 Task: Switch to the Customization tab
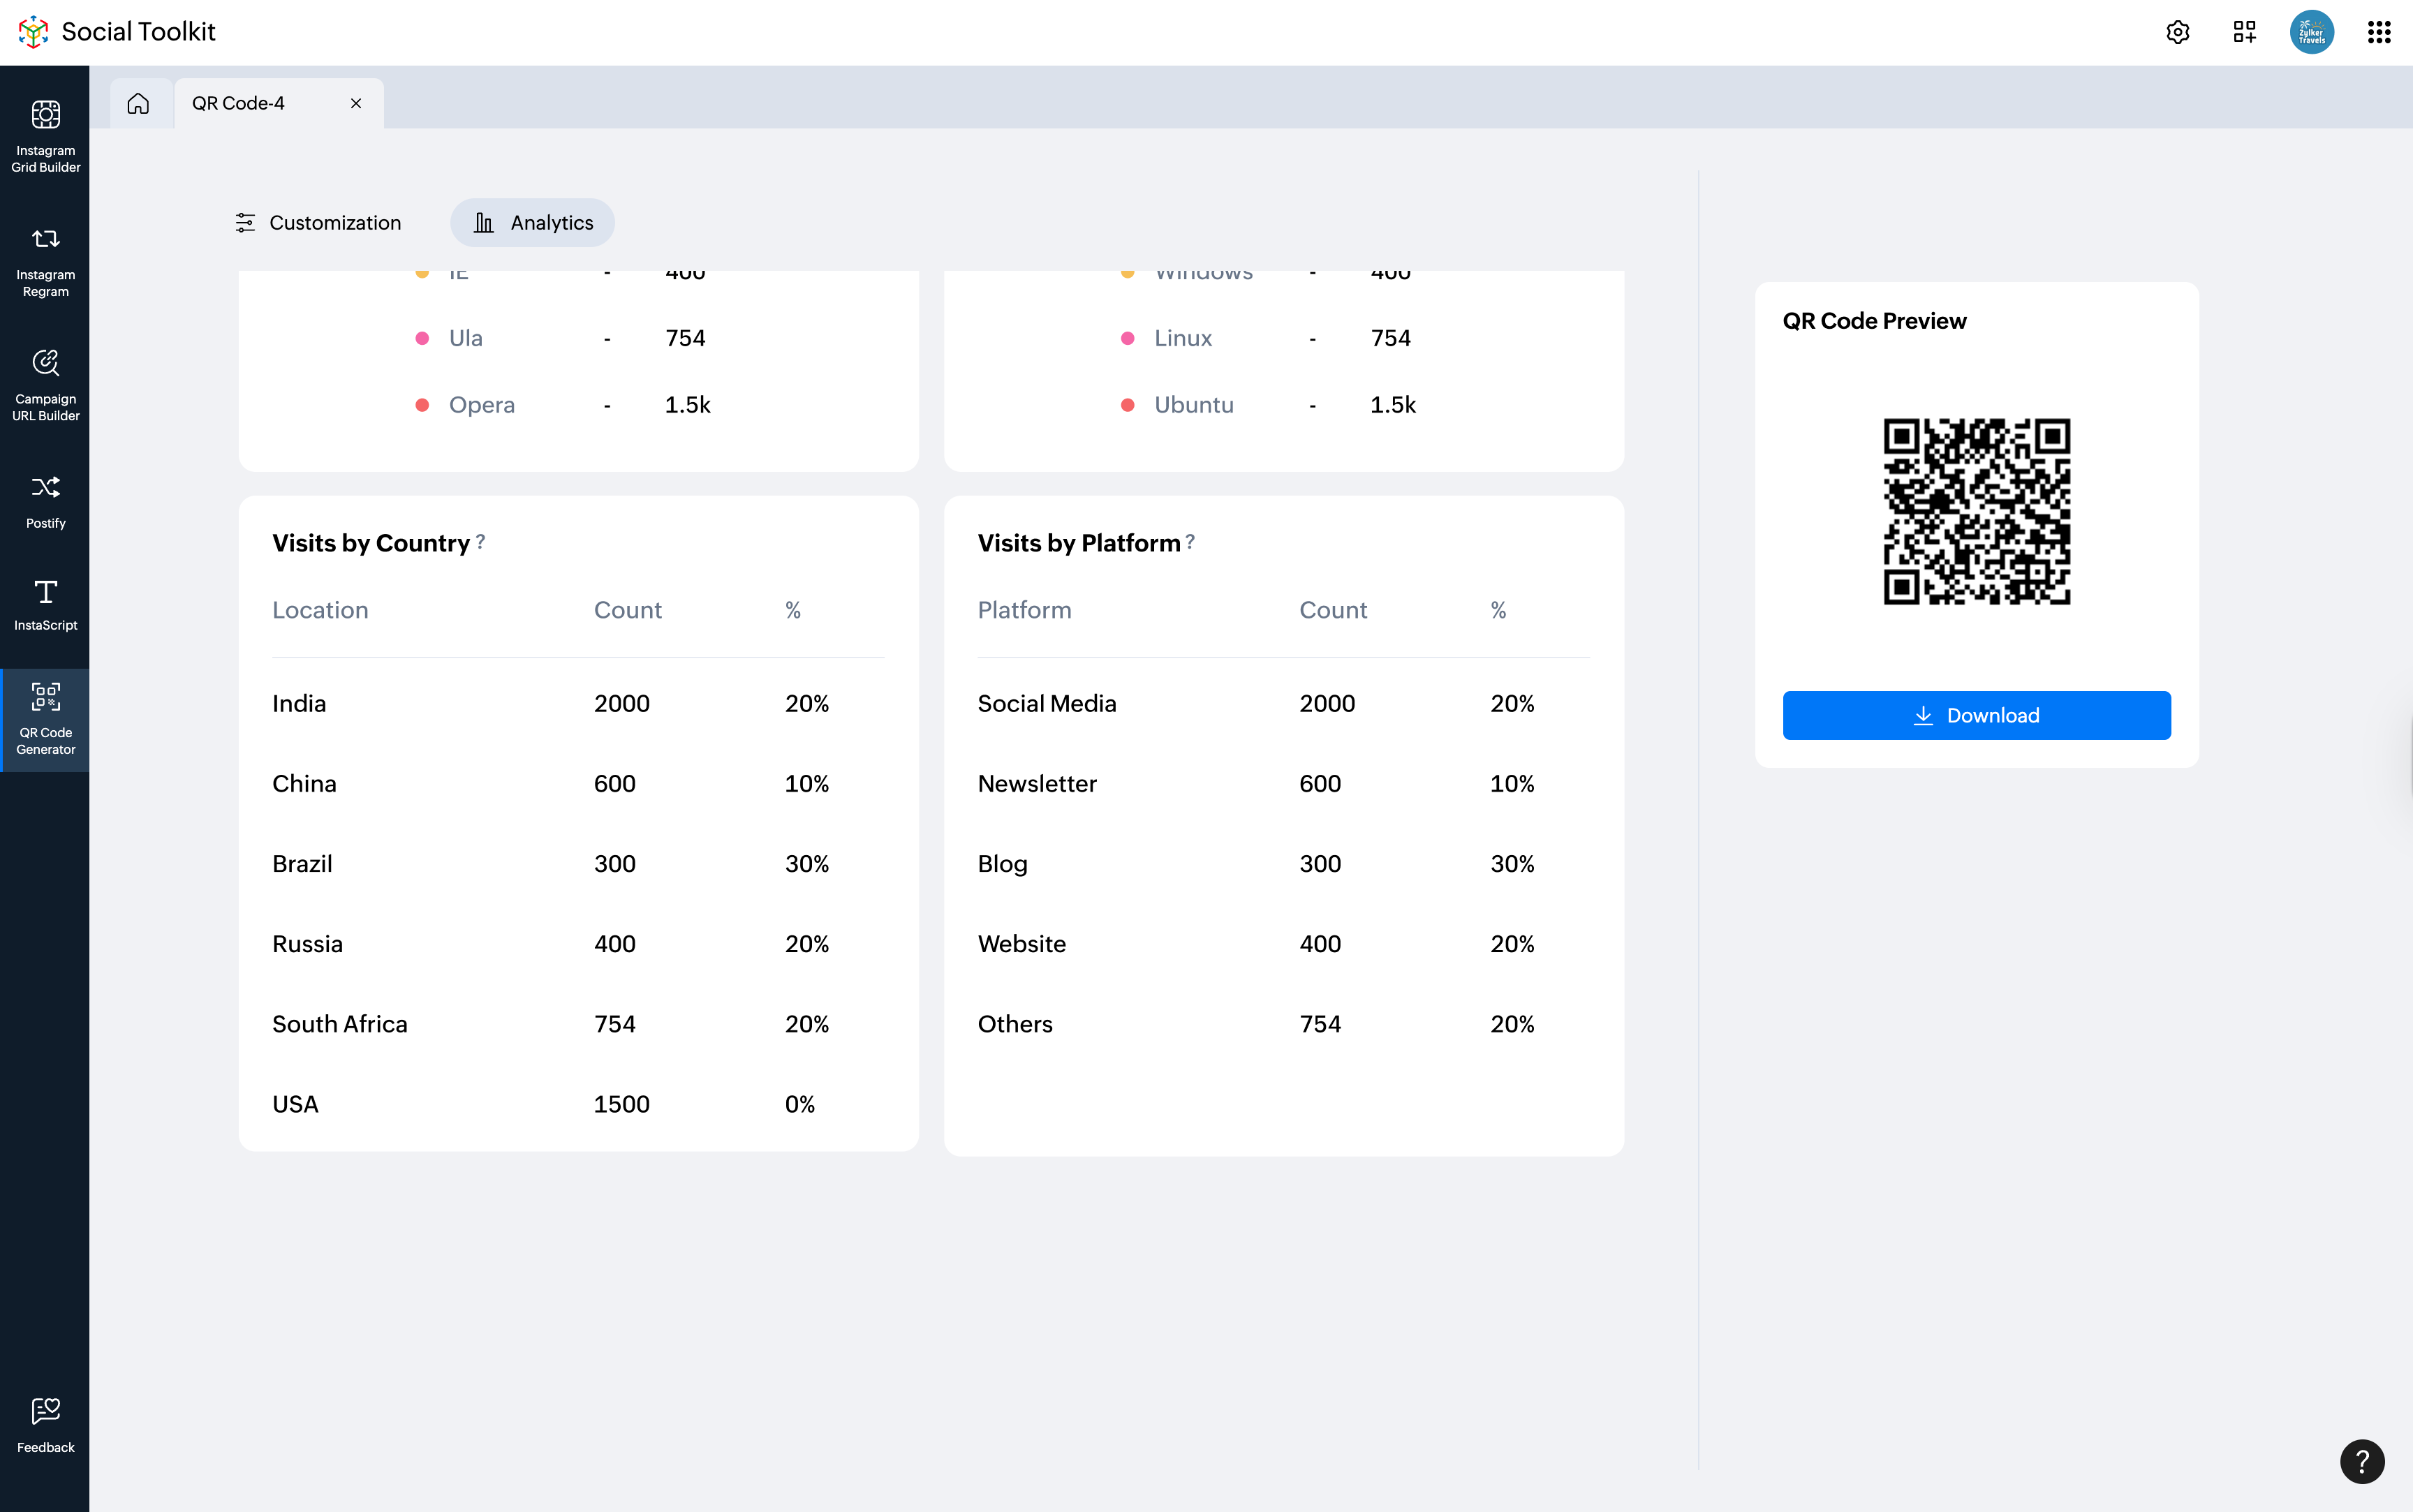point(318,223)
